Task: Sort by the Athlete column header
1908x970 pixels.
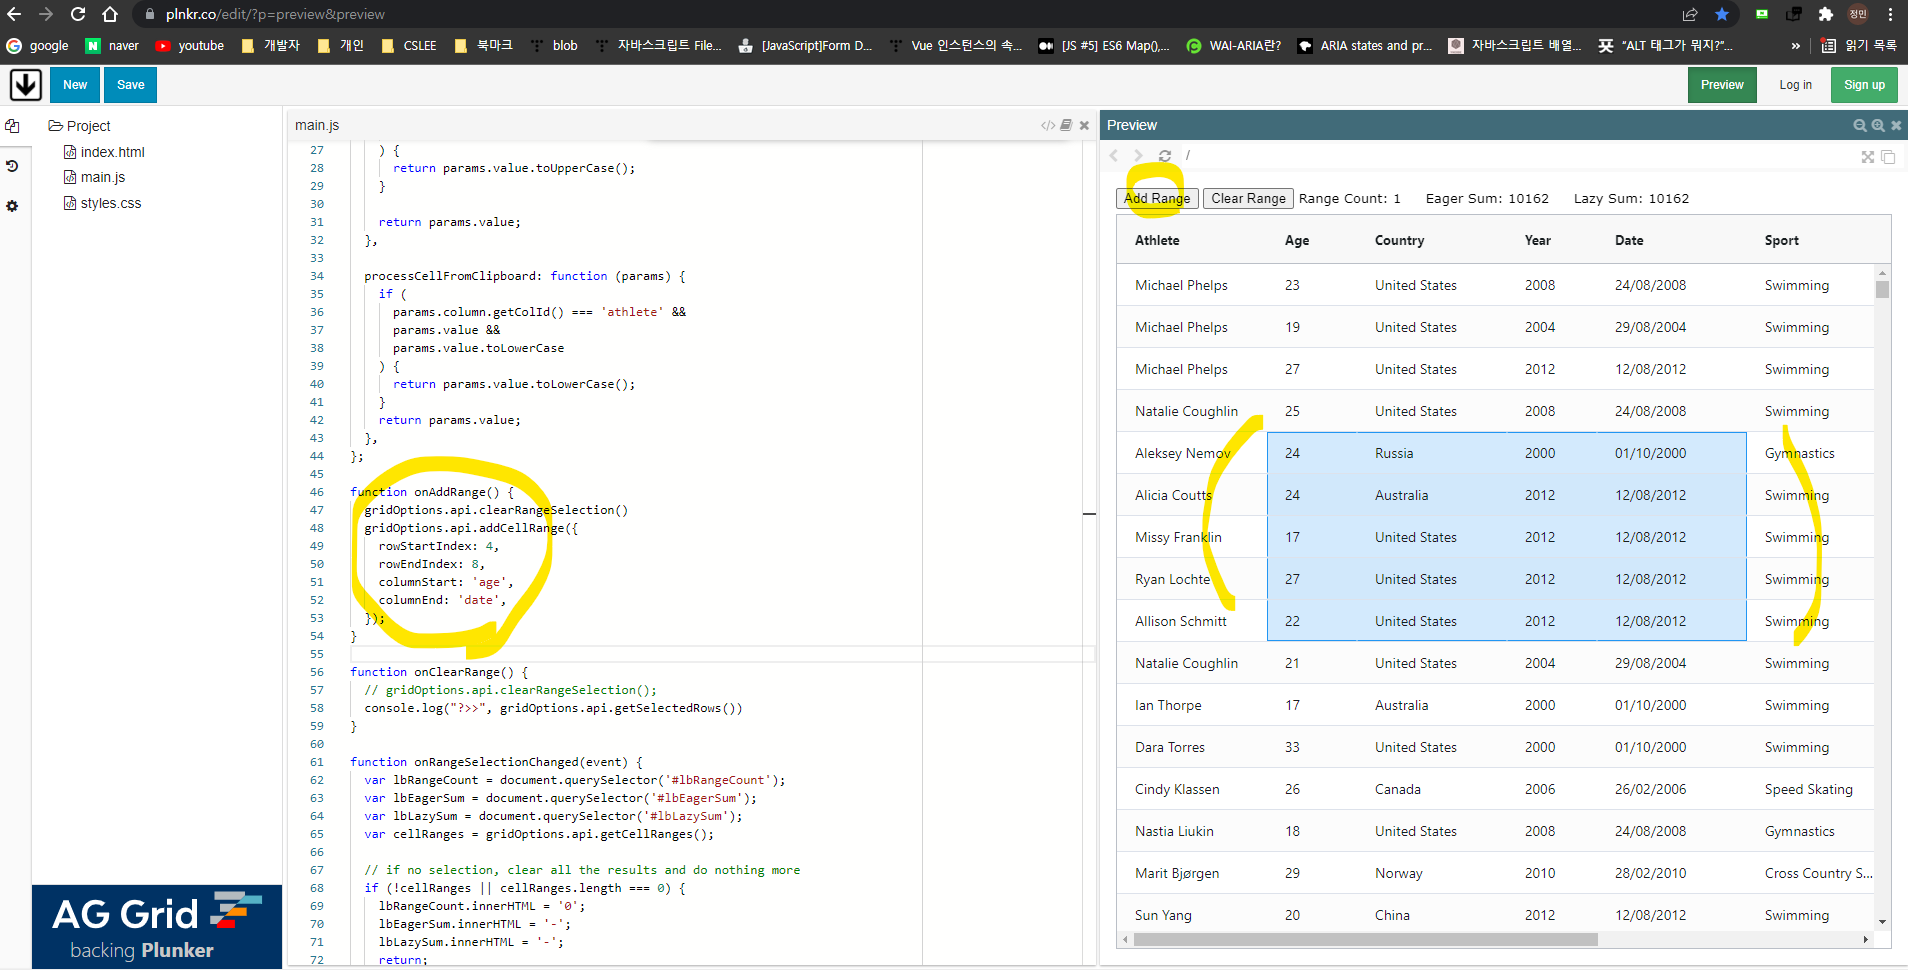Action: coord(1157,240)
